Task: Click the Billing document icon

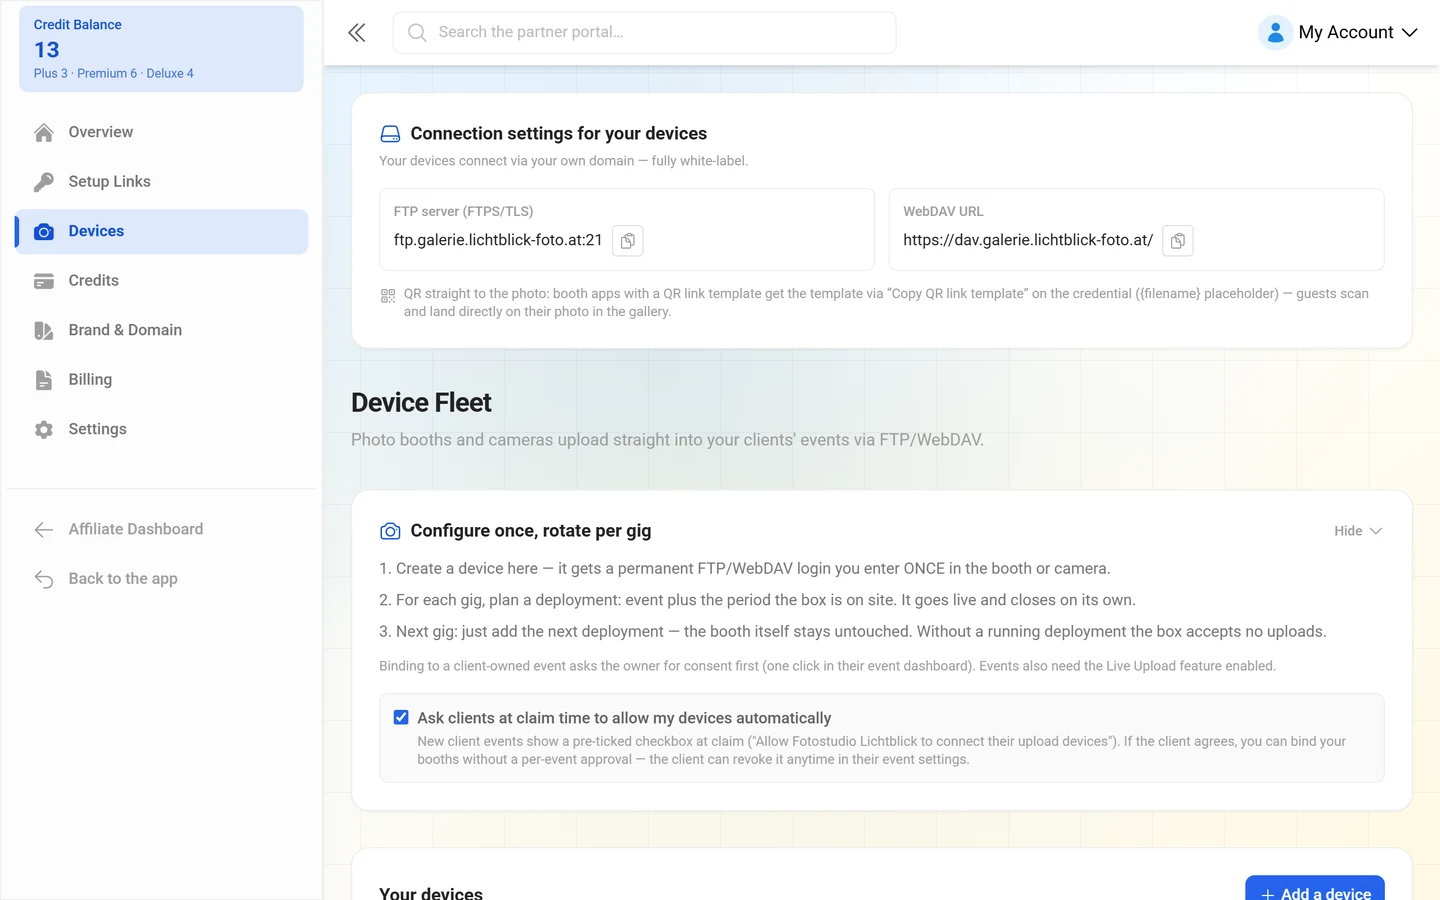Action: coord(44,380)
